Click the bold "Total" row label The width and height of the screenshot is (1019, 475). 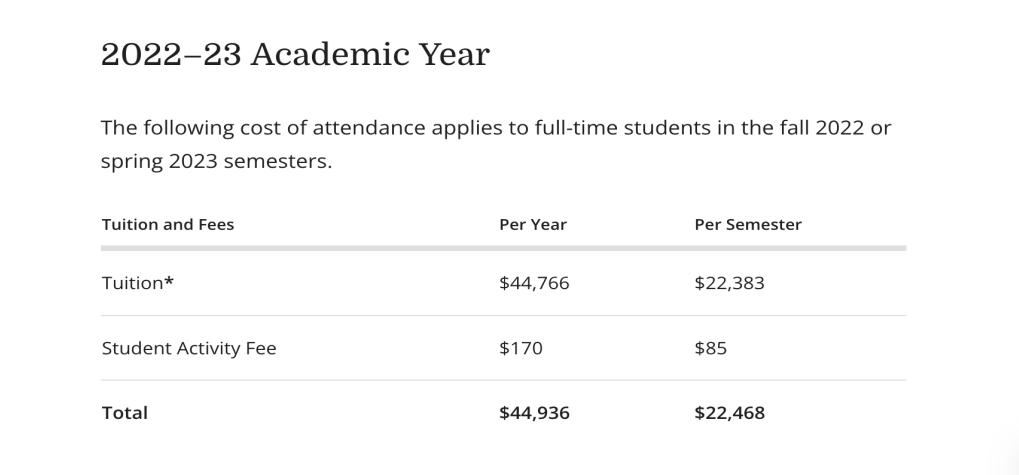coord(125,413)
